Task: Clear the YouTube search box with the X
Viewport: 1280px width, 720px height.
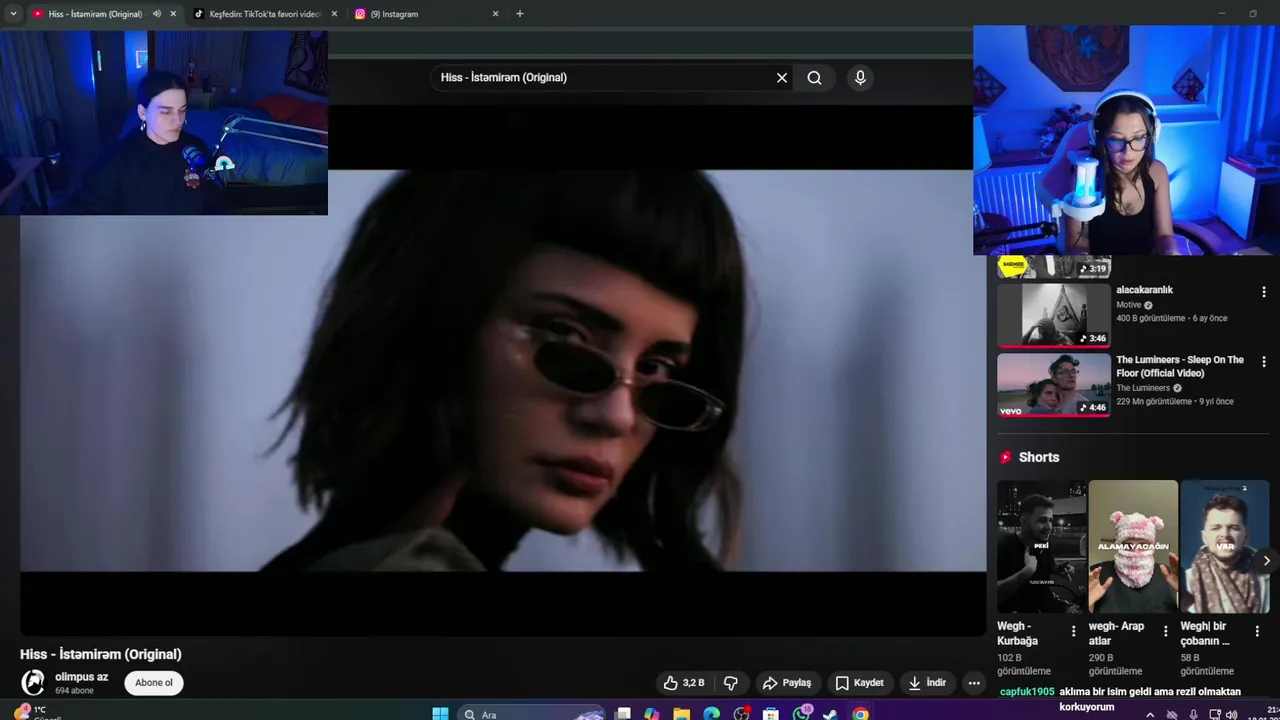Action: pos(782,78)
